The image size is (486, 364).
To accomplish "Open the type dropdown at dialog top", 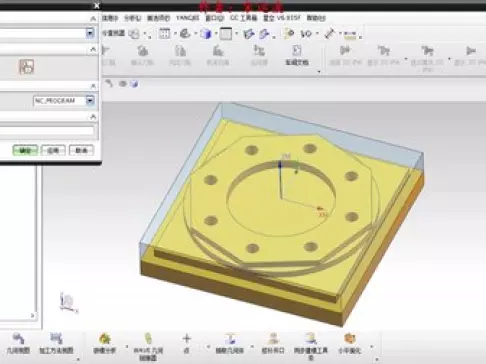I will [90, 33].
